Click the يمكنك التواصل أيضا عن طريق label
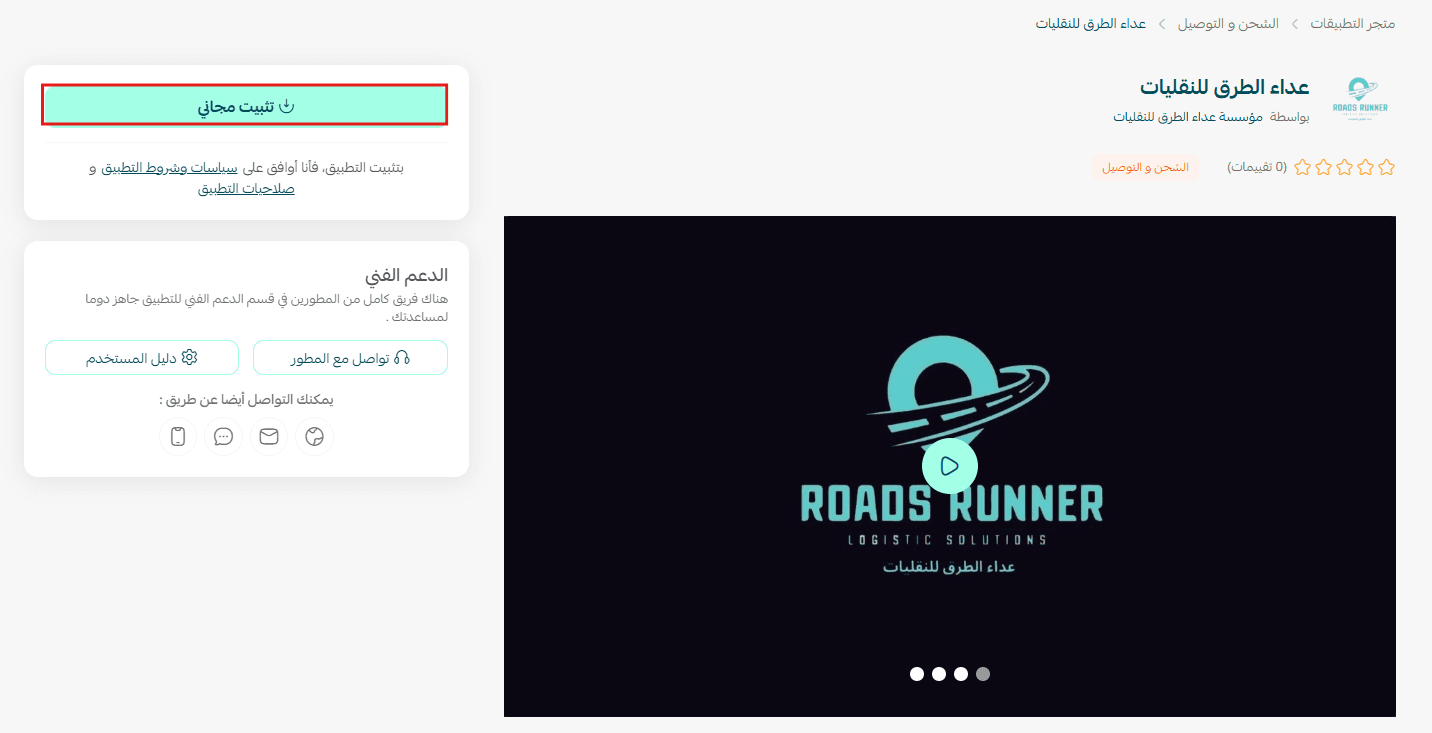 click(246, 400)
